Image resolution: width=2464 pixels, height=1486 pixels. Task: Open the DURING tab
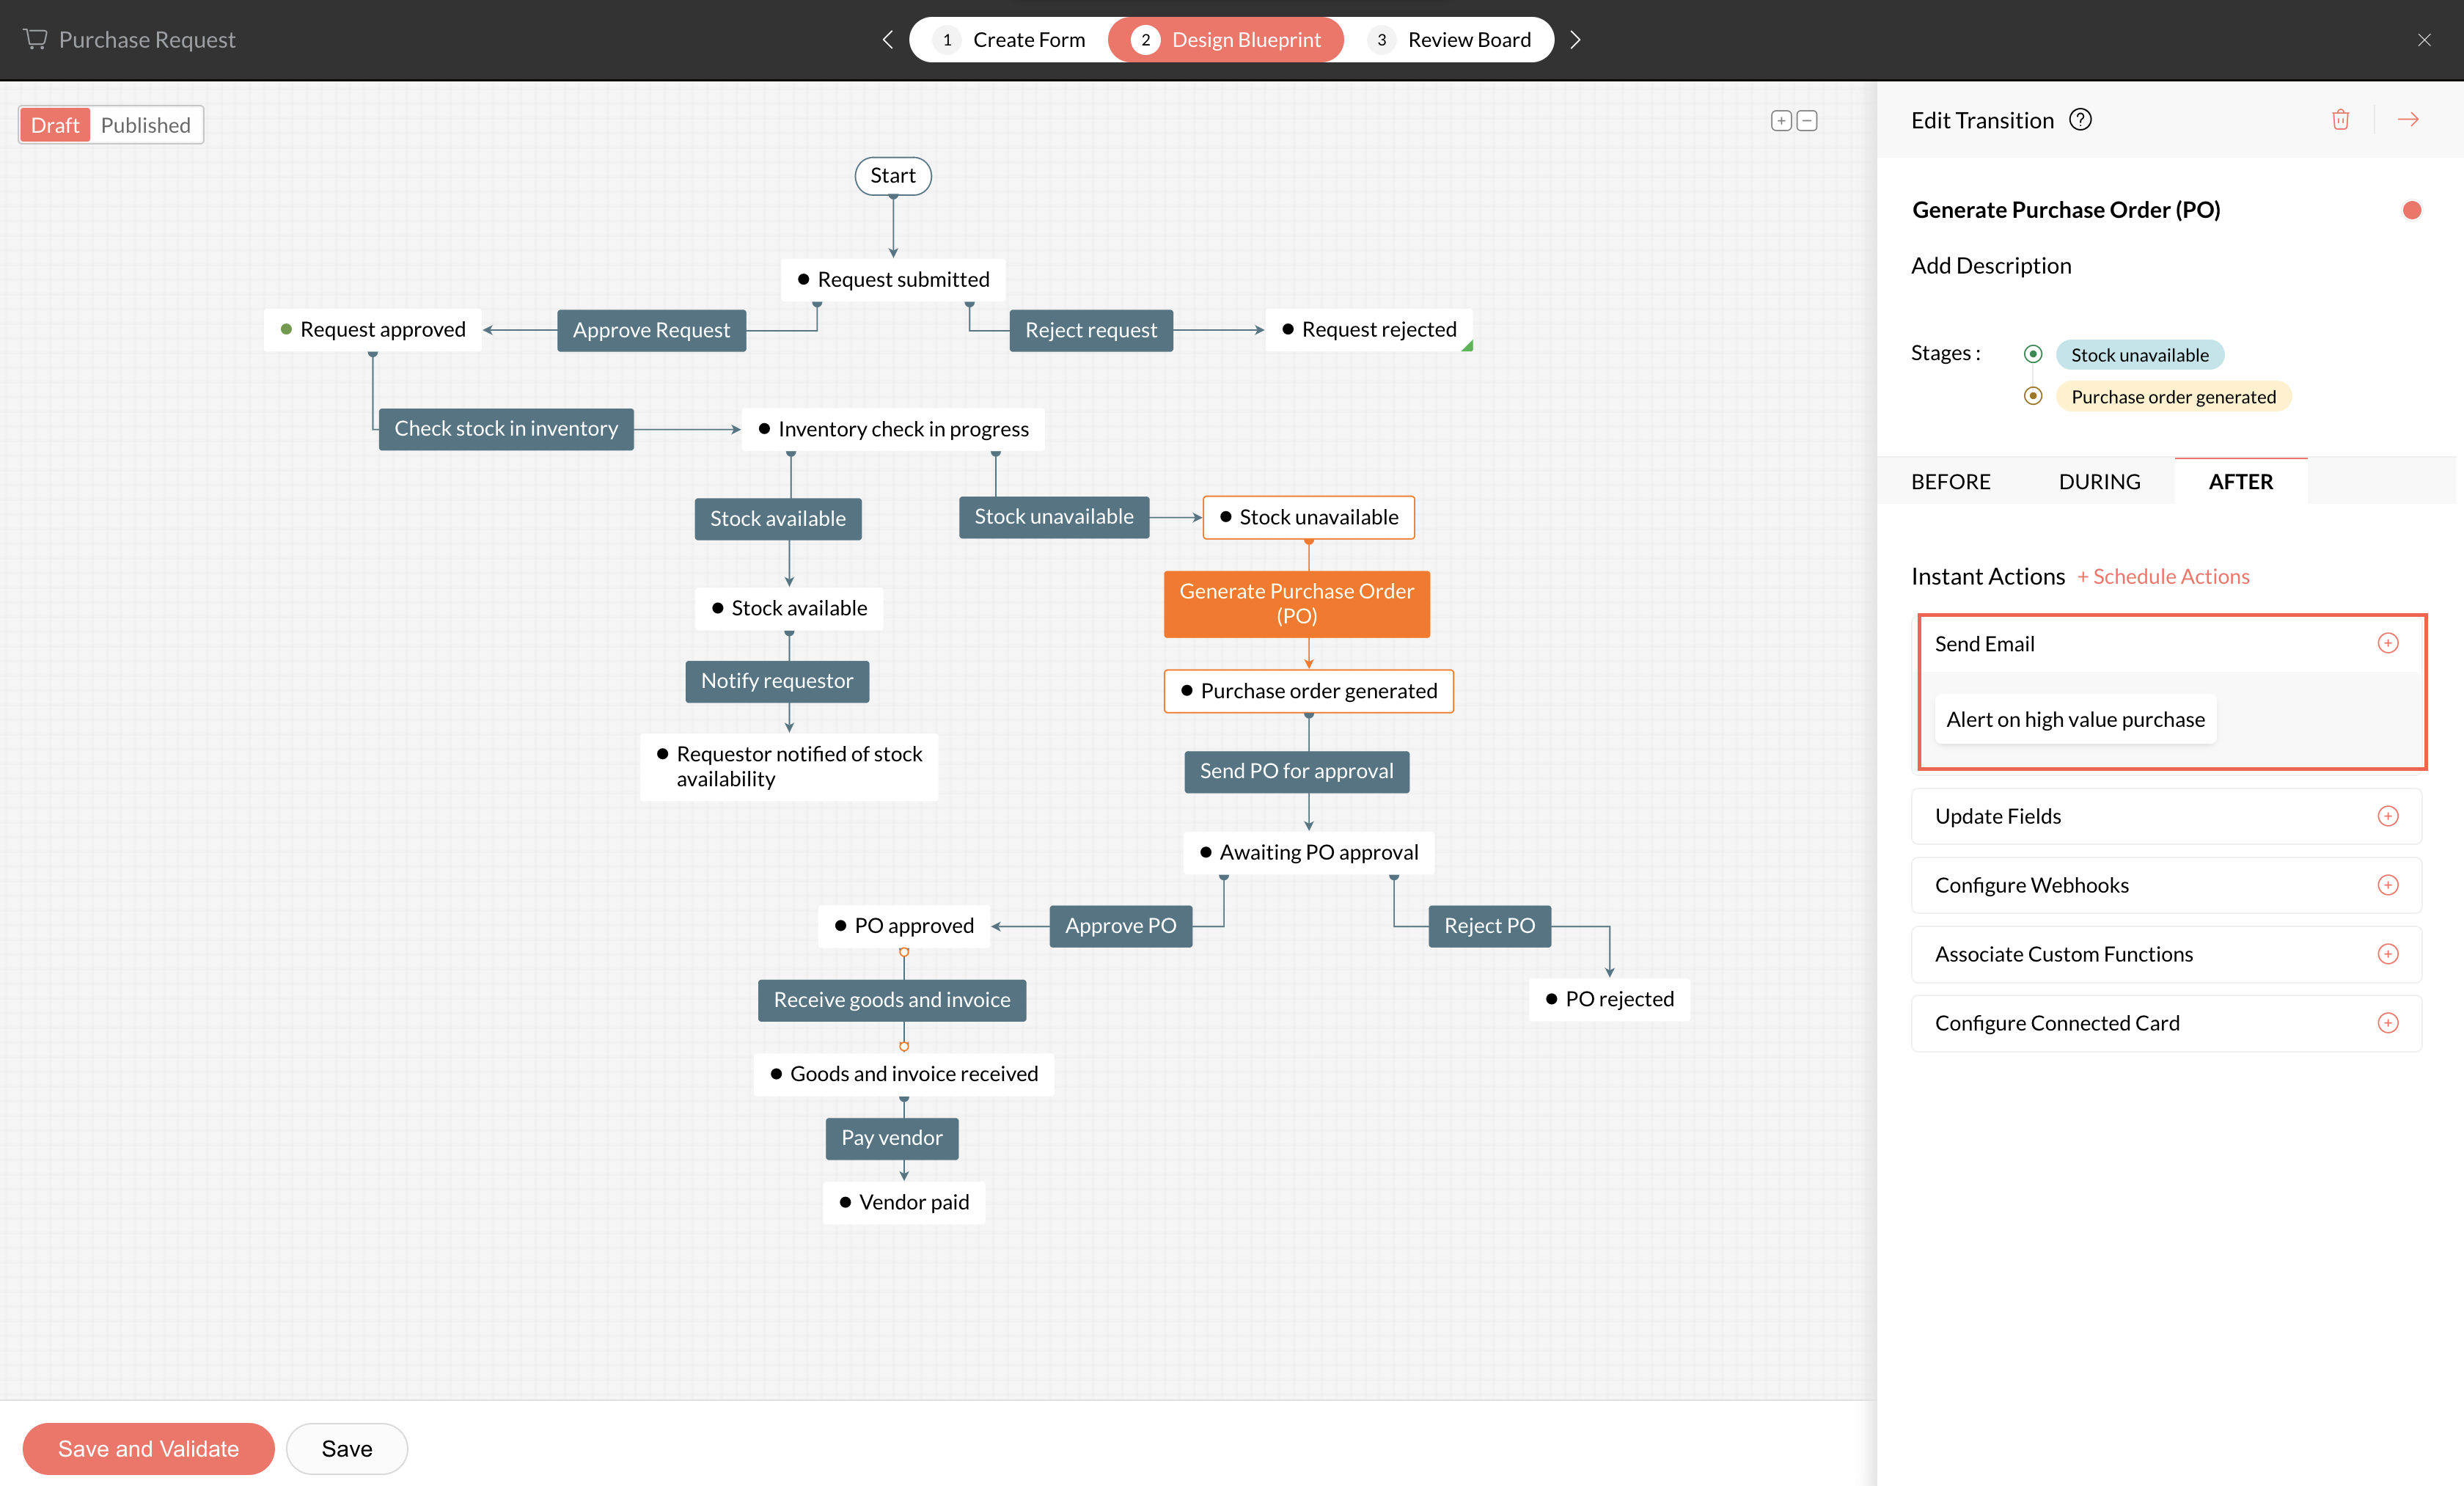point(2099,482)
